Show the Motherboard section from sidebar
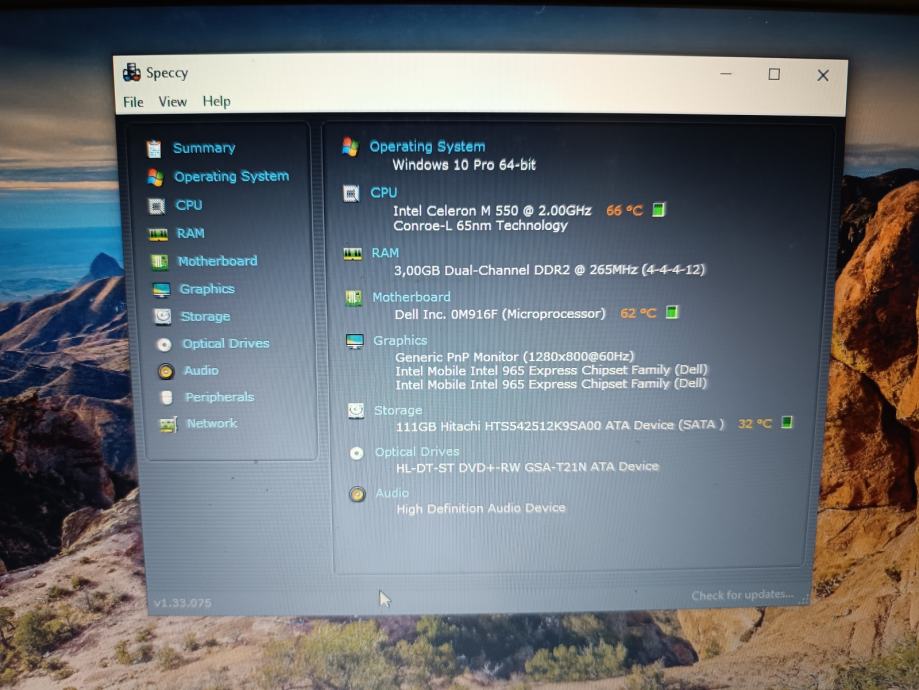Image resolution: width=919 pixels, height=690 pixels. click(x=217, y=261)
